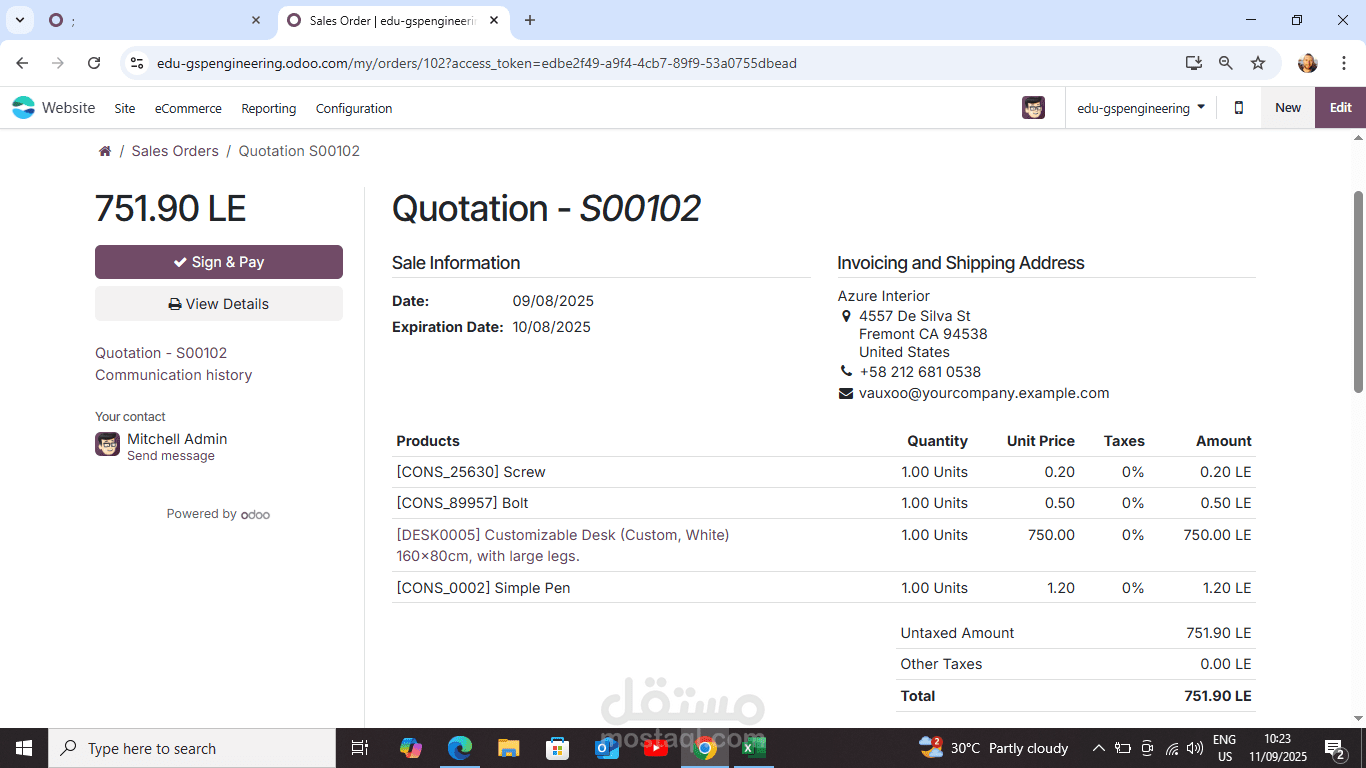Toggle the mobile preview icon

click(x=1239, y=108)
